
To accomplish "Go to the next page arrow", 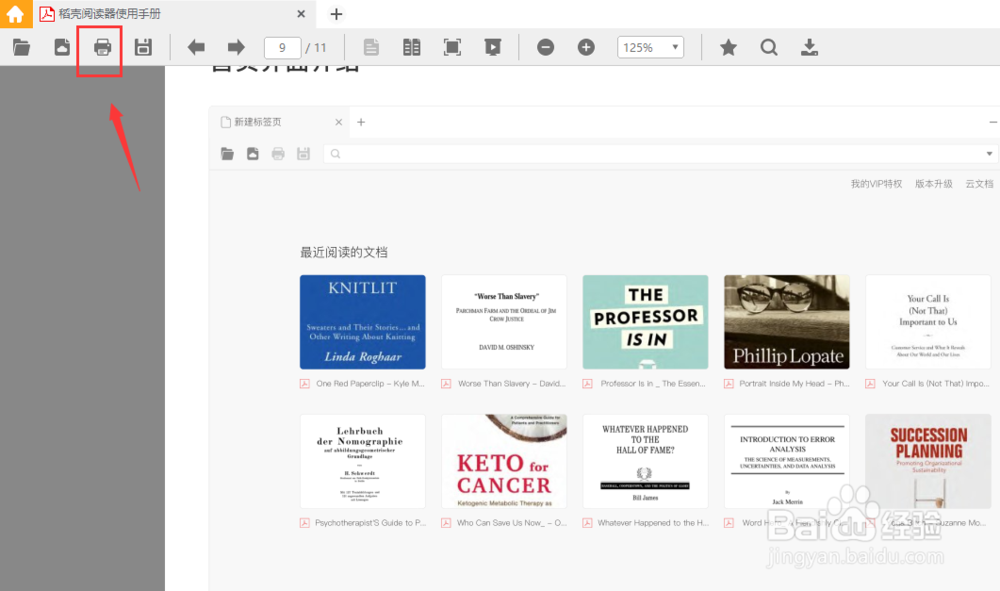I will coord(236,47).
